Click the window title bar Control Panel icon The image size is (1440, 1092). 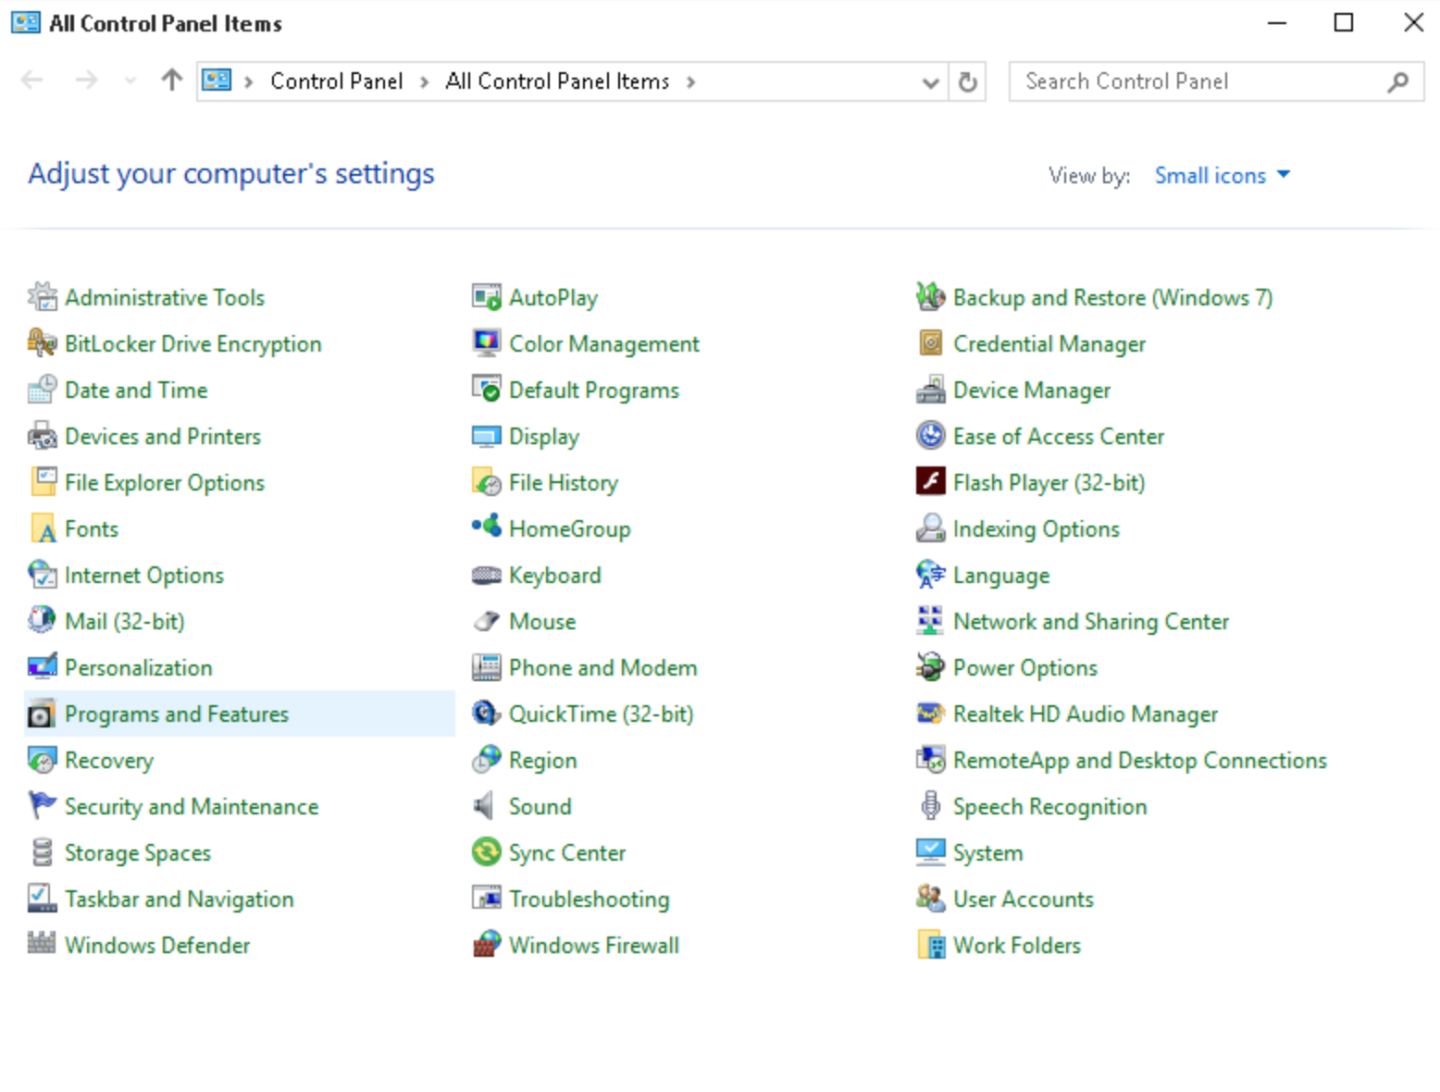coord(25,22)
